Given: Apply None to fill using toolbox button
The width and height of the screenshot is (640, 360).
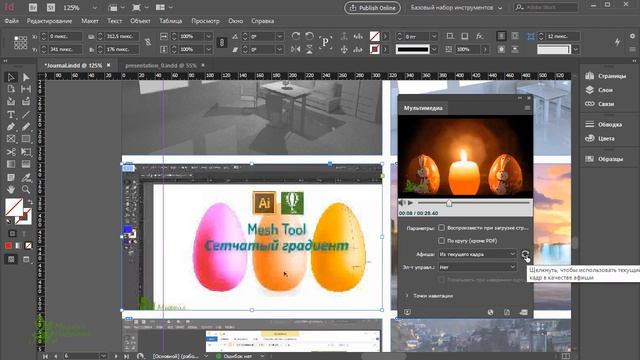Looking at the screenshot, I should pos(29,246).
